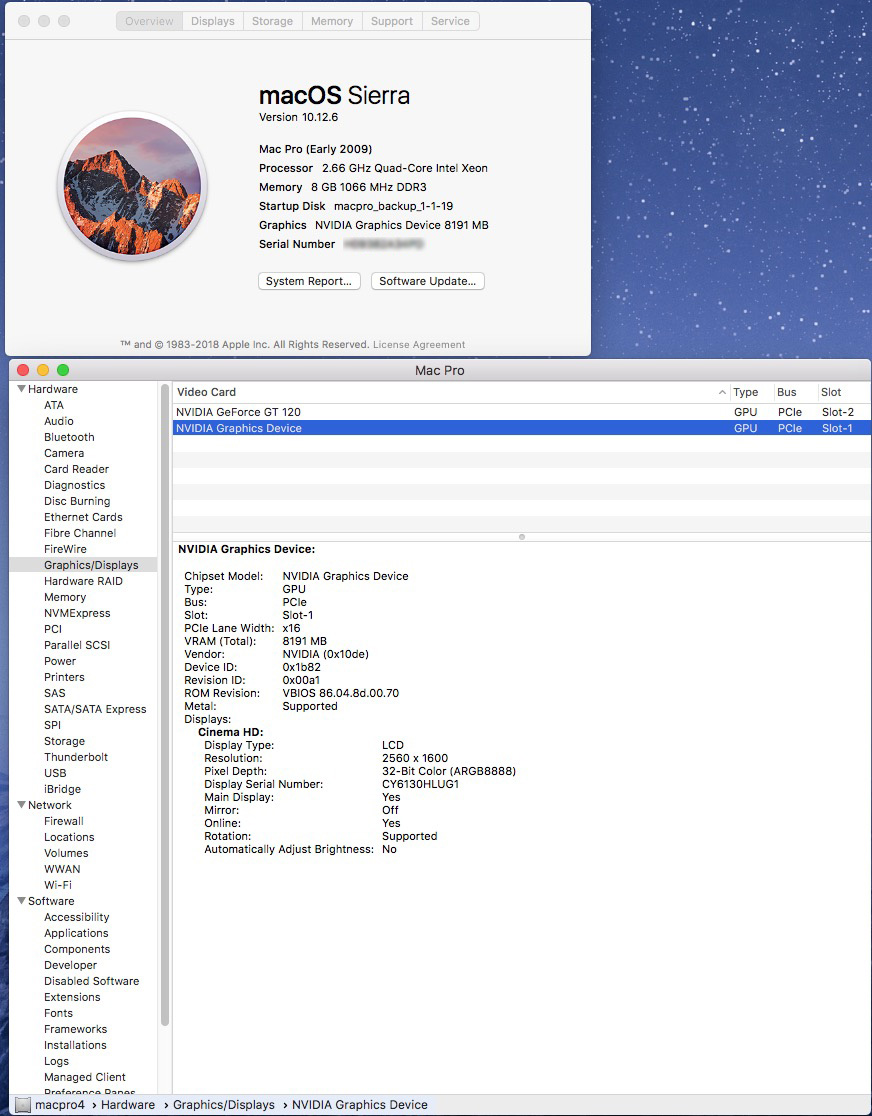This screenshot has width=872, height=1116.
Task: Select FireWire in the sidebar
Action: [65, 549]
